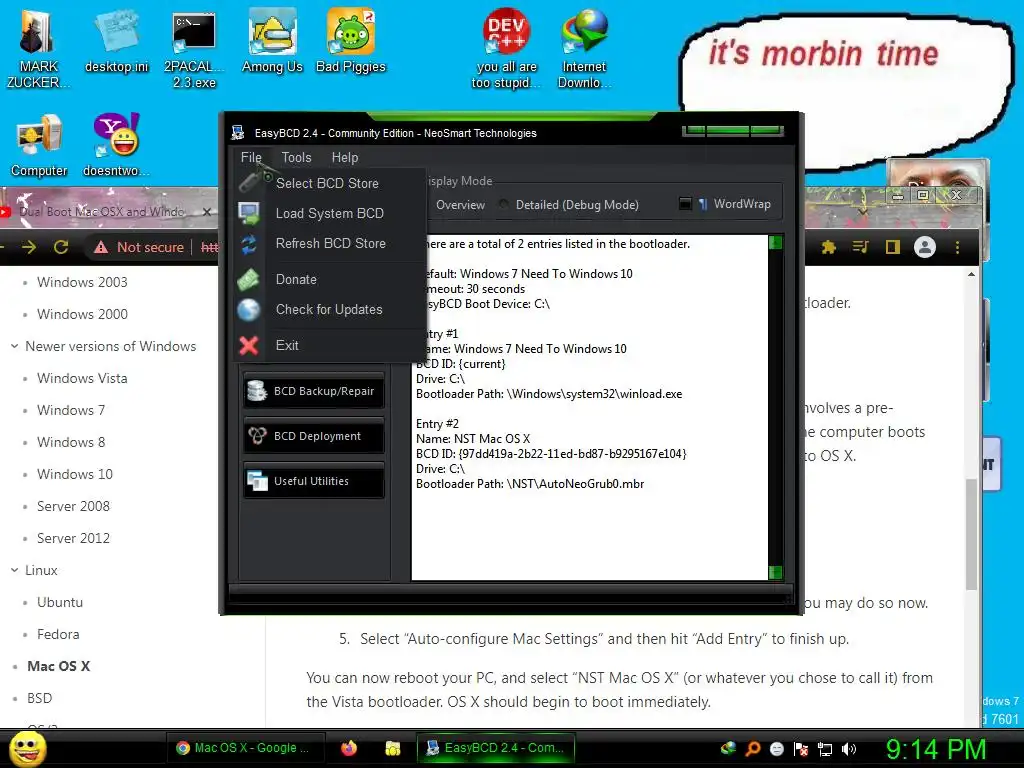Select the Yahoo 'doesntwo...' desktop icon
The width and height of the screenshot is (1024, 768).
click(116, 145)
